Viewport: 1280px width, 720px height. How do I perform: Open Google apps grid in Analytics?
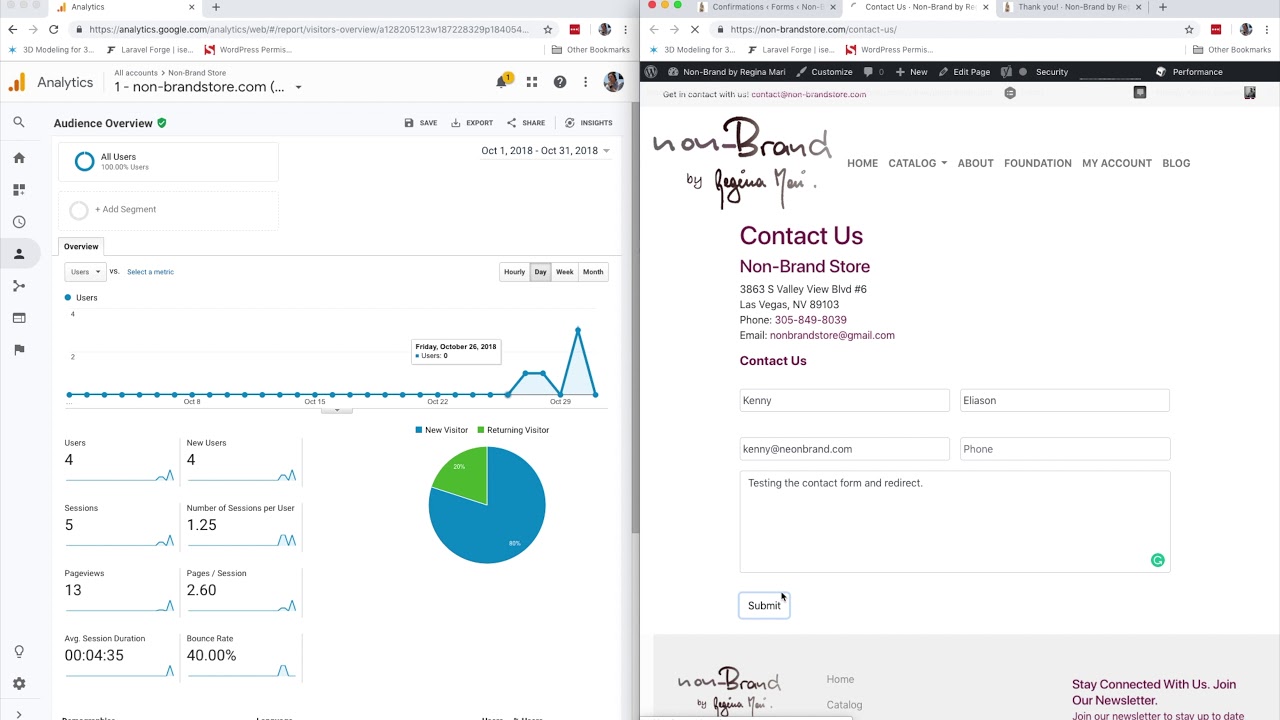click(x=532, y=82)
